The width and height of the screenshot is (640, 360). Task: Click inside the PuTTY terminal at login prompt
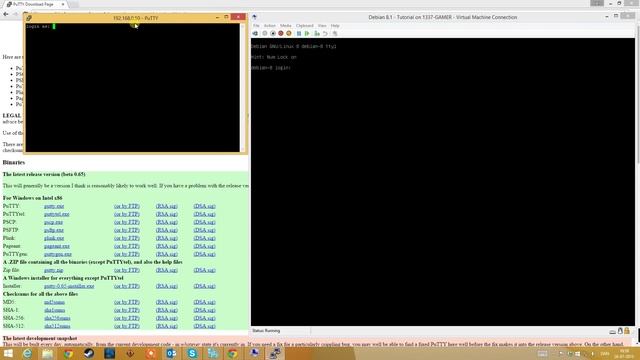coord(54,27)
